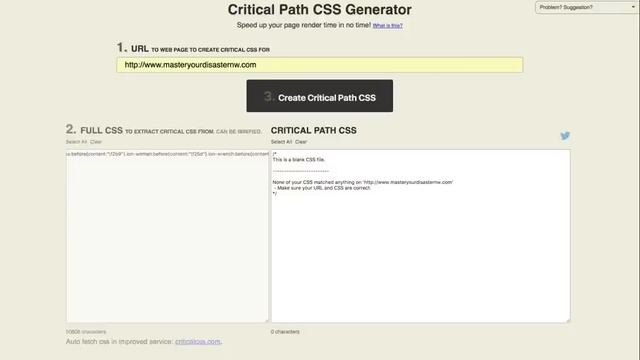
Task: Select All under Full CSS
Action: pos(76,142)
